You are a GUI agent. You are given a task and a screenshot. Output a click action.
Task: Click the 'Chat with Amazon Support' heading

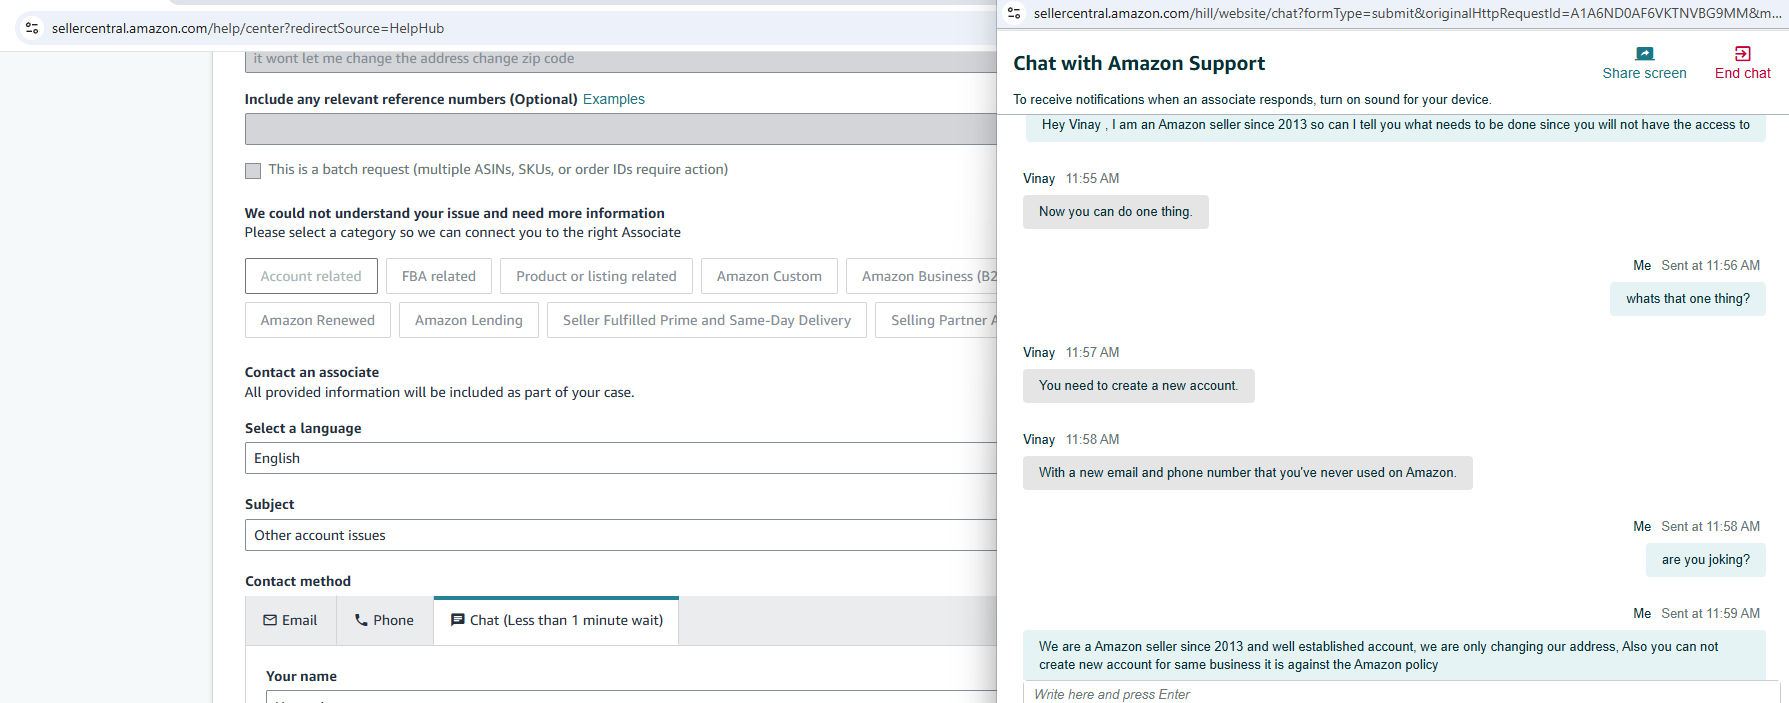point(1139,64)
